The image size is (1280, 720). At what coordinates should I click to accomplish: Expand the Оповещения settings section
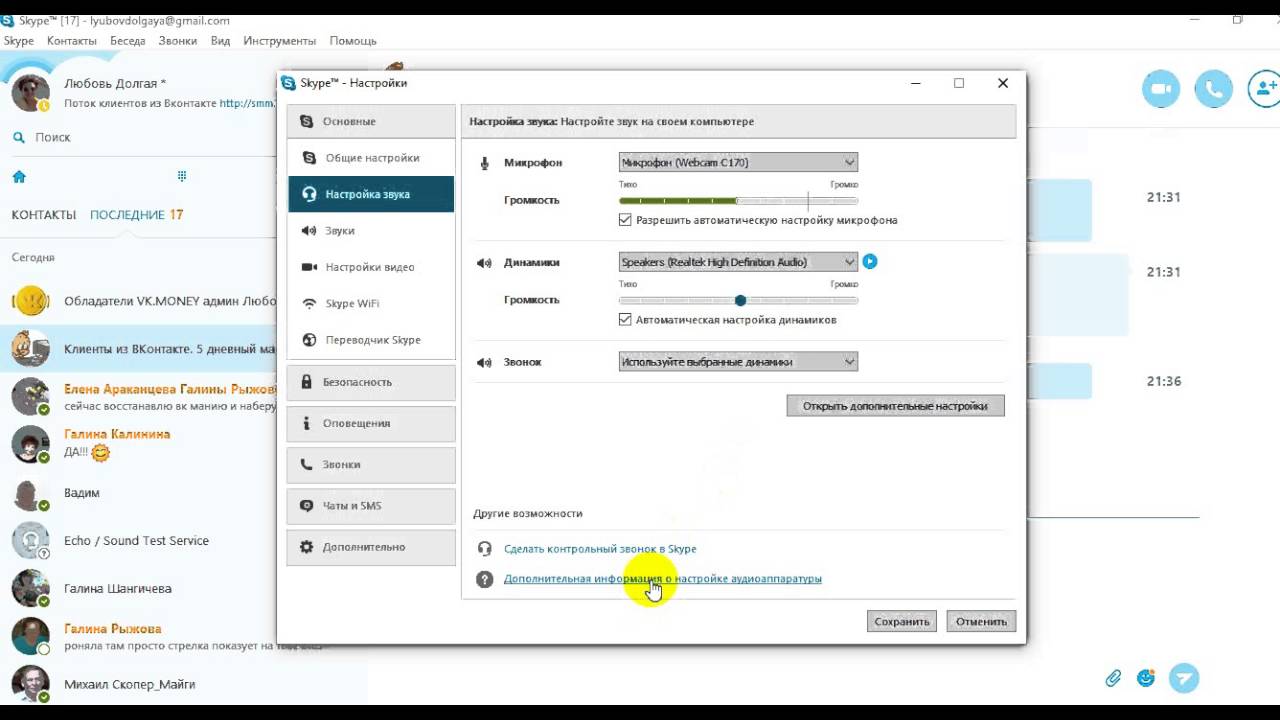click(x=371, y=423)
